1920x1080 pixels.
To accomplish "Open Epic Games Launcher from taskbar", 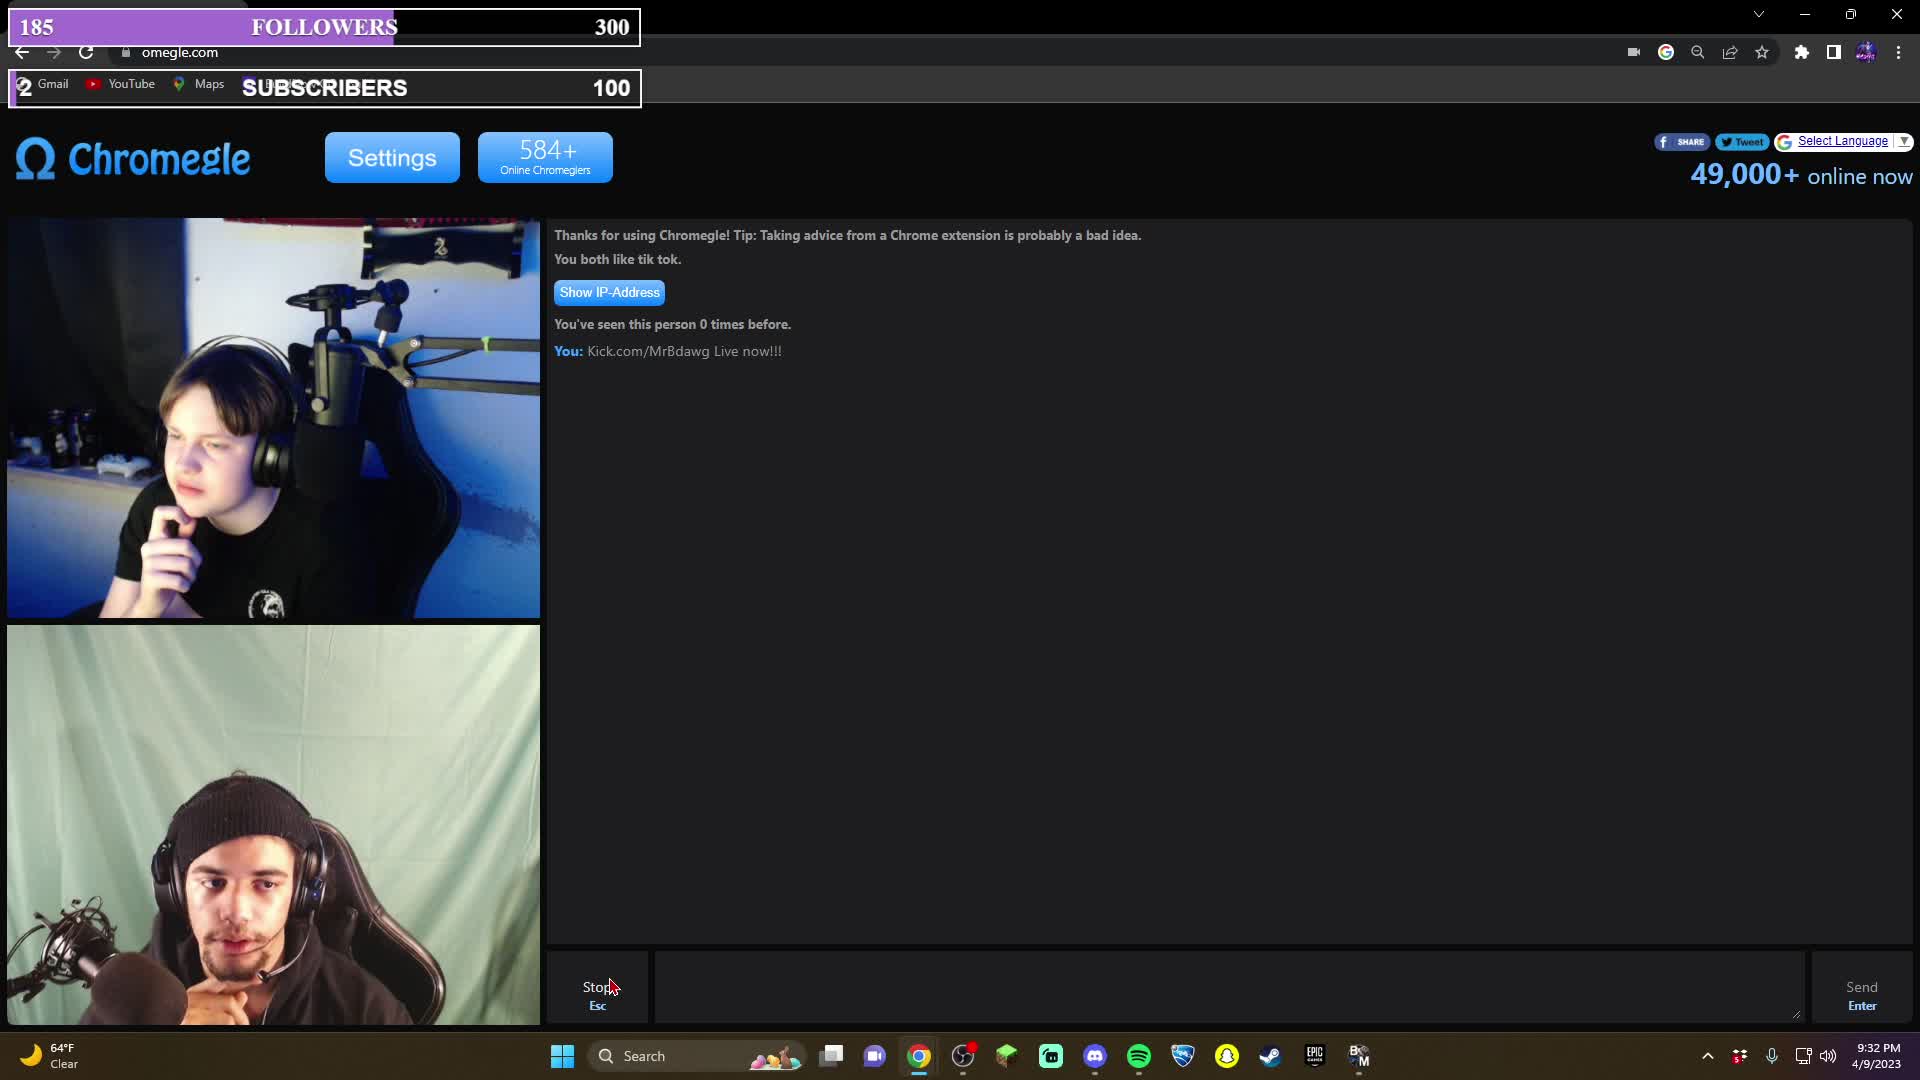I will click(1315, 1056).
